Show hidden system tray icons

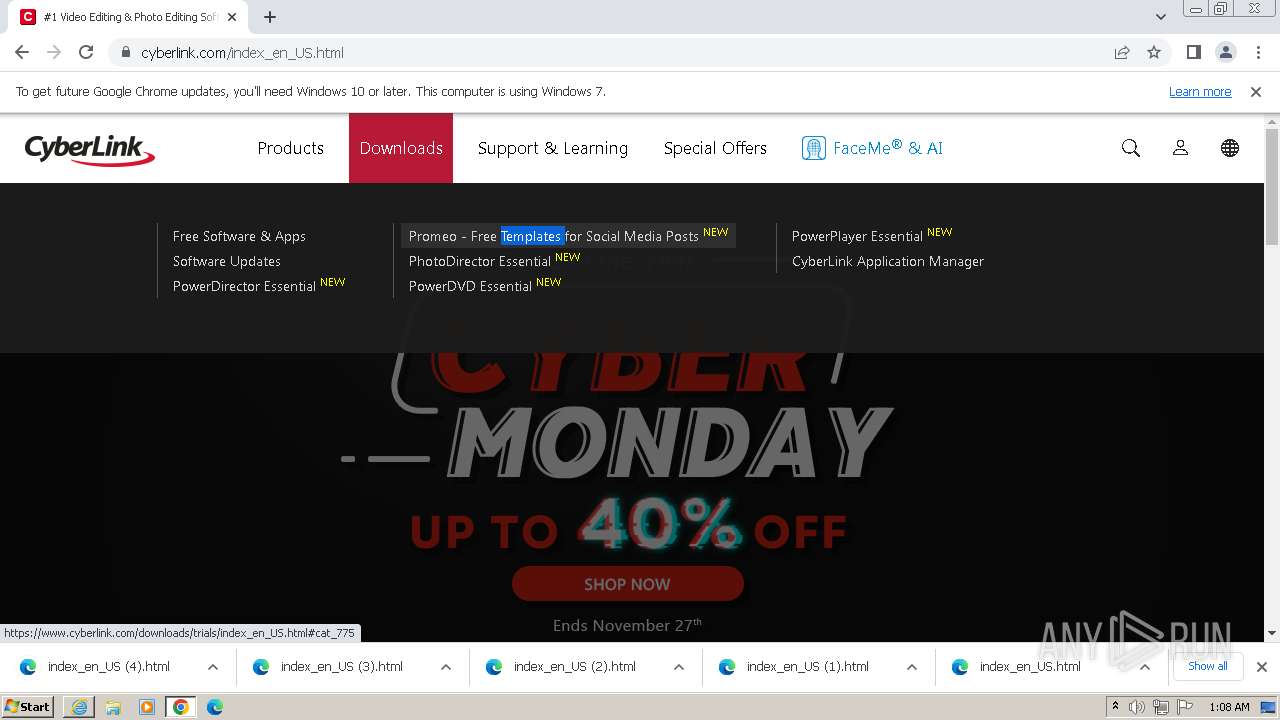click(1115, 707)
